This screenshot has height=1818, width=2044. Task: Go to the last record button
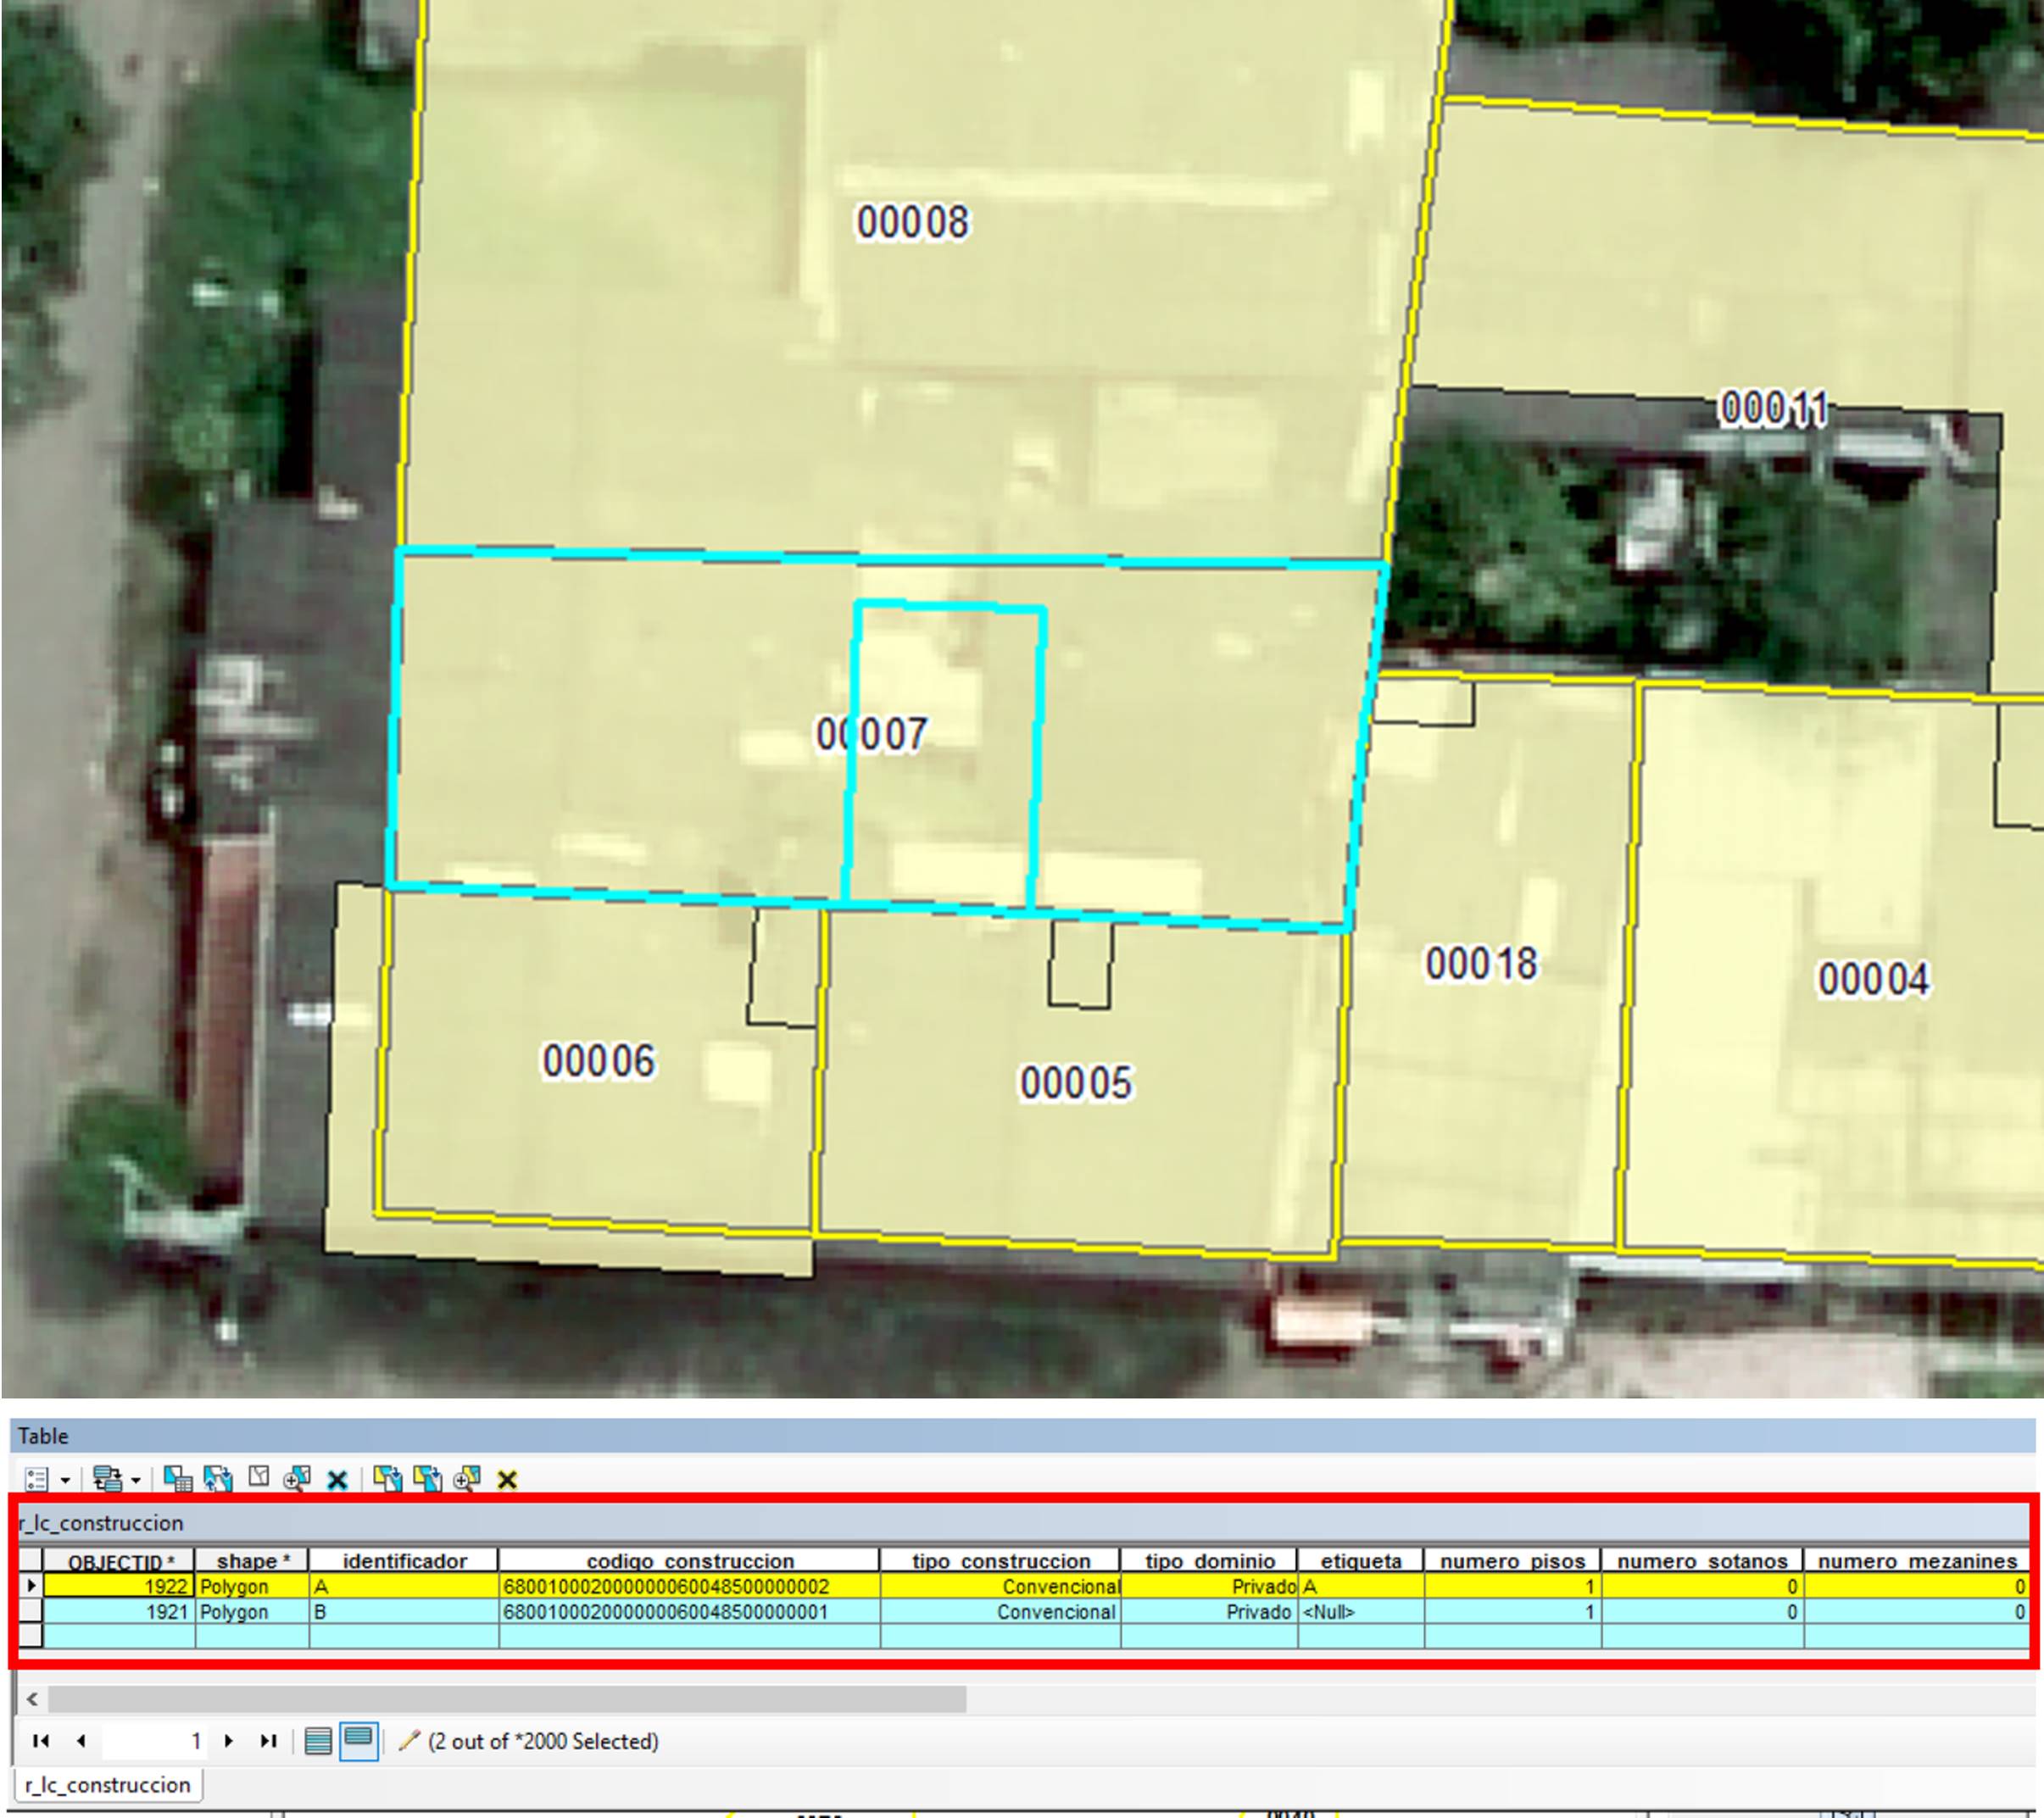[x=268, y=1741]
